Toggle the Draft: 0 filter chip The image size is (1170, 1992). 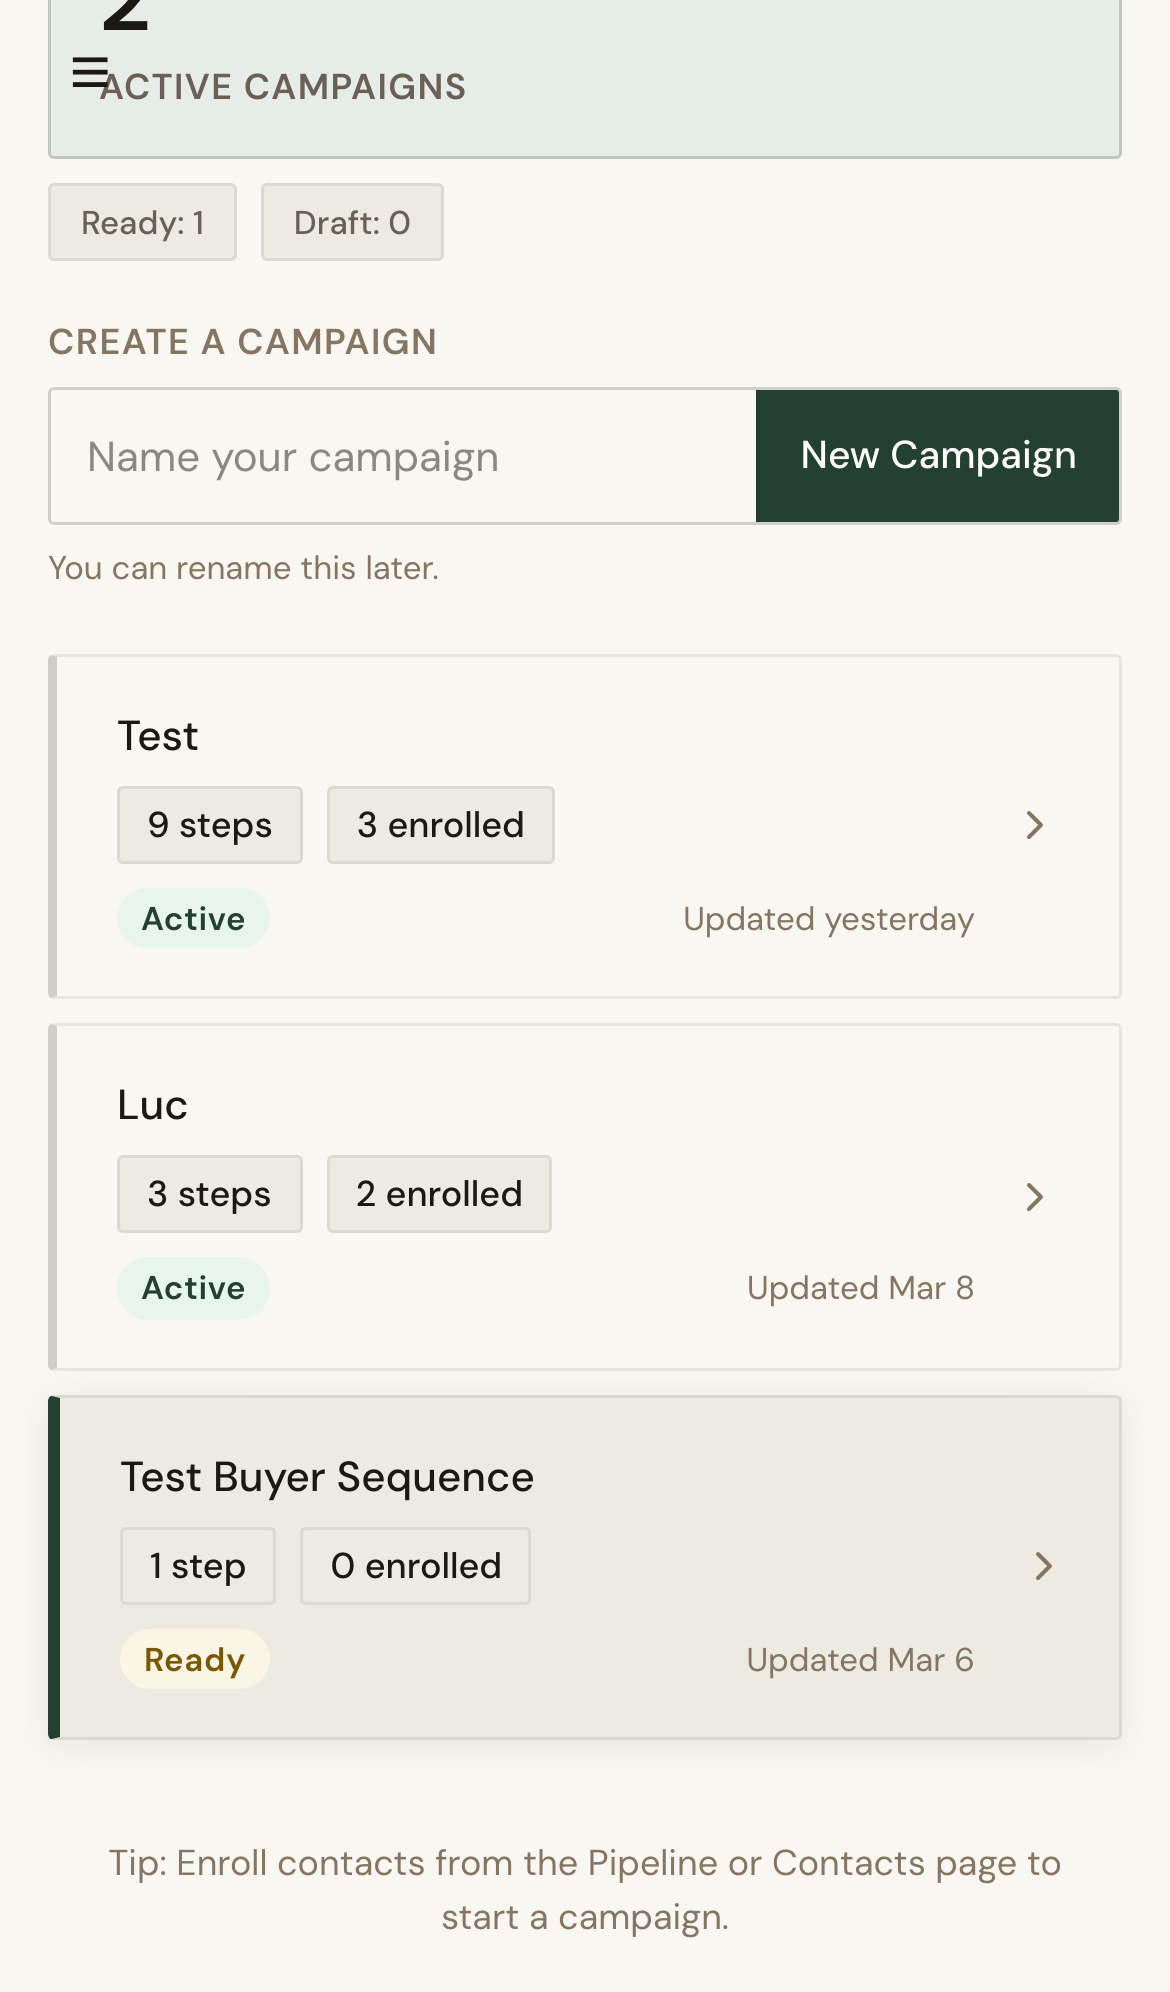[x=352, y=221]
